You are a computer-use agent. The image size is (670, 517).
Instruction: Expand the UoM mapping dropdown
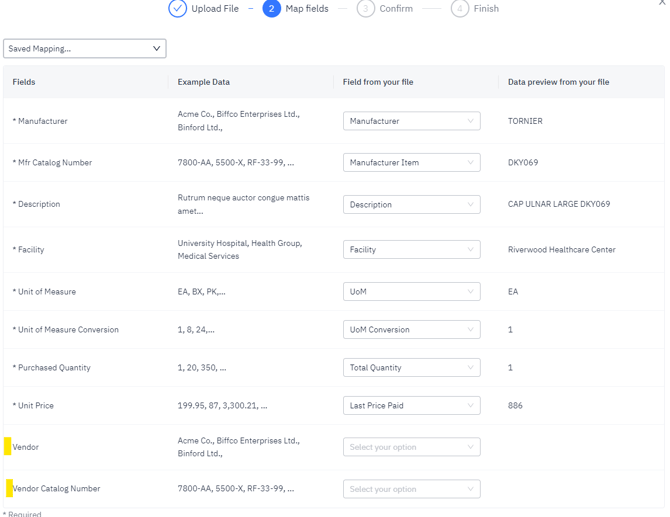411,292
